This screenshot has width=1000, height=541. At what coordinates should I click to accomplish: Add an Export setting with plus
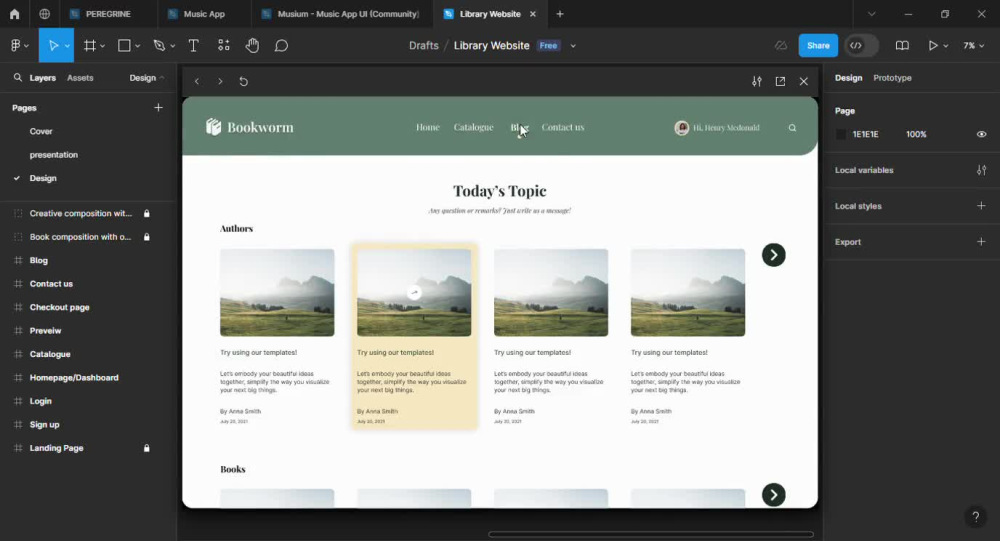coord(981,241)
